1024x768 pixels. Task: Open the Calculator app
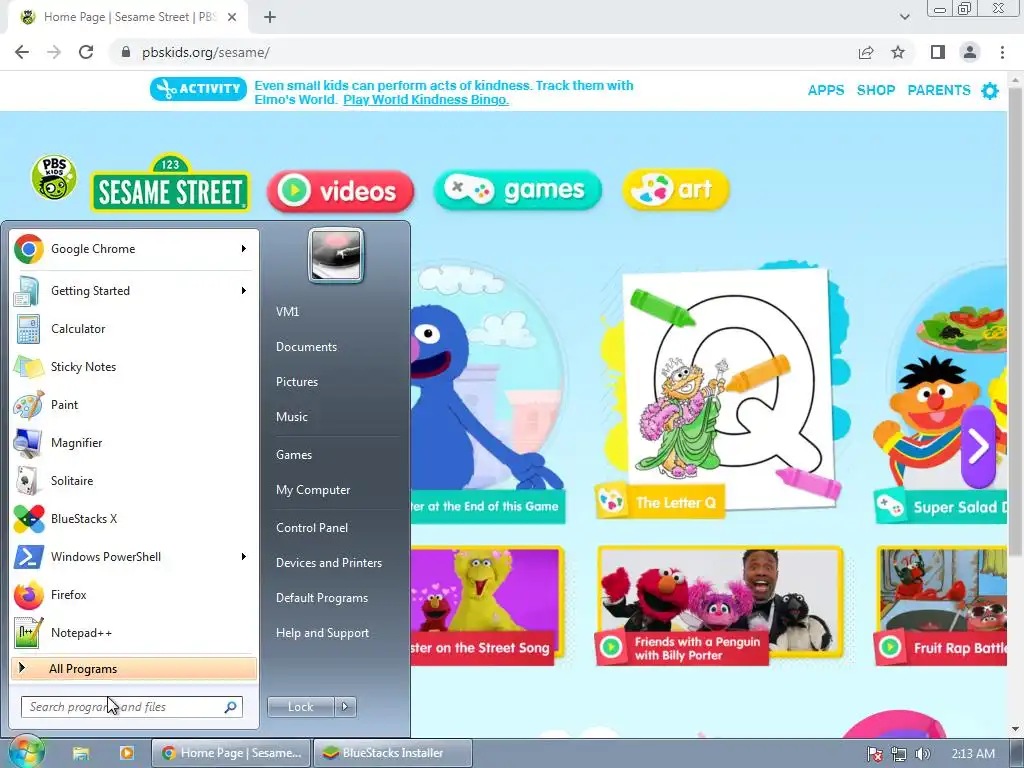[134, 328]
